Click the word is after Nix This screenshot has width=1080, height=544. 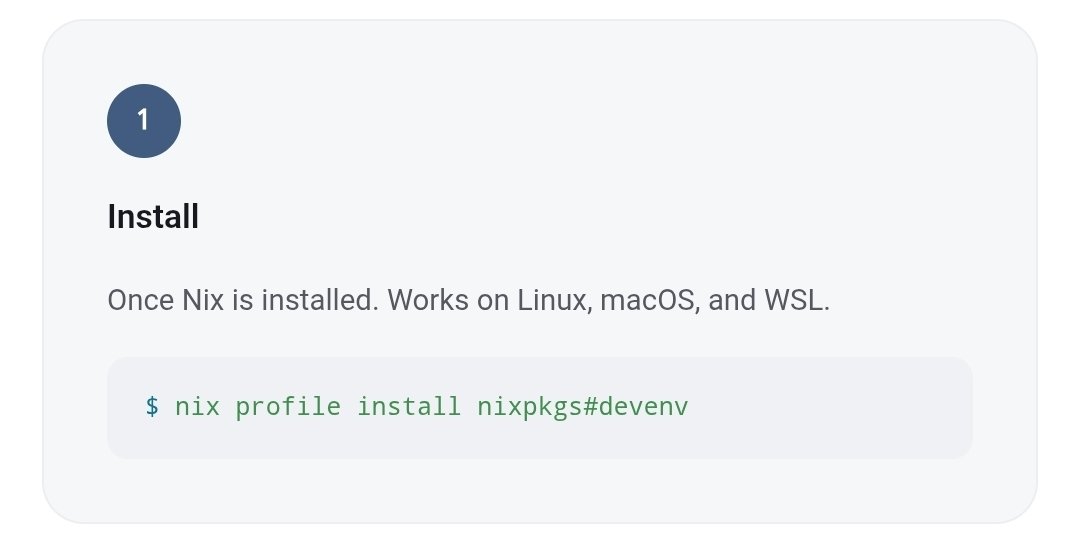coord(242,300)
